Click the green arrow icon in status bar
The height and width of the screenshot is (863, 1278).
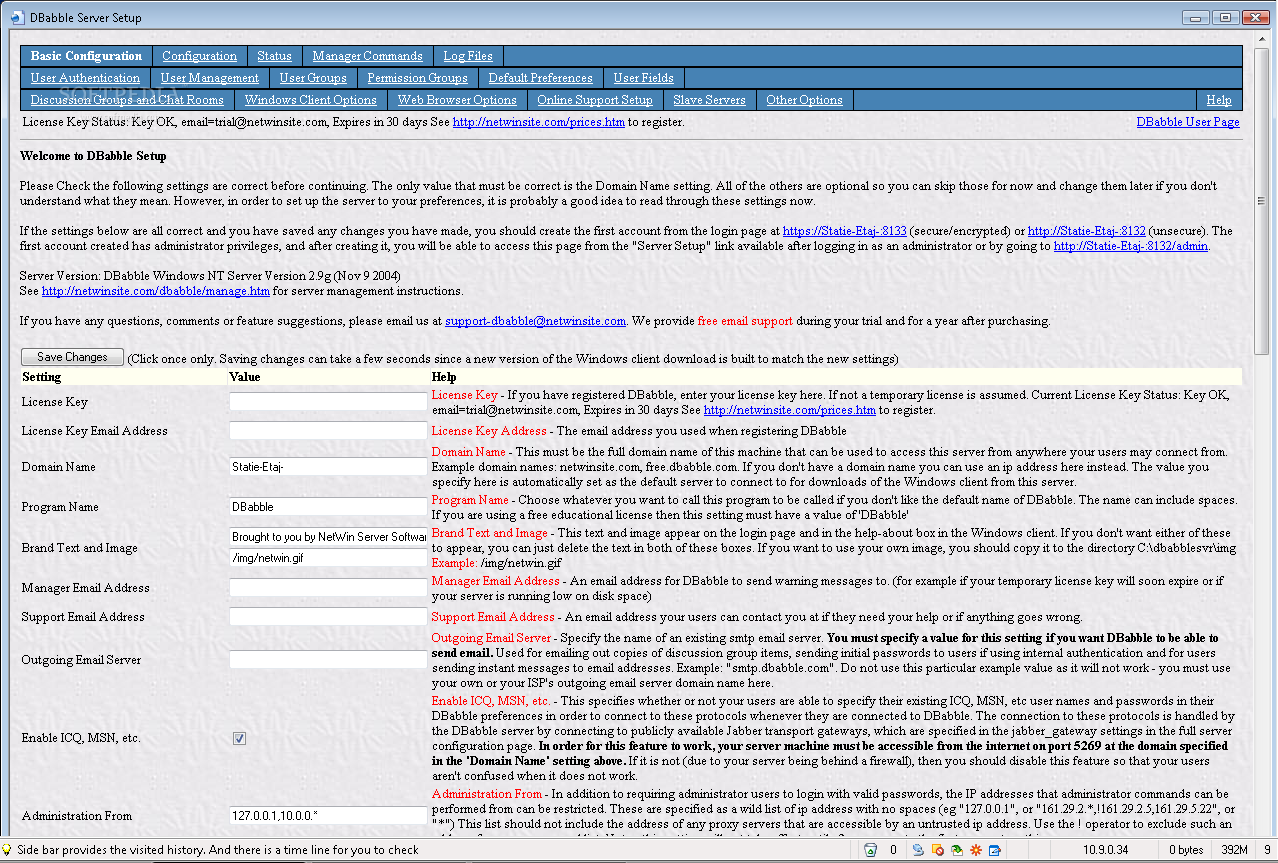pos(956,850)
